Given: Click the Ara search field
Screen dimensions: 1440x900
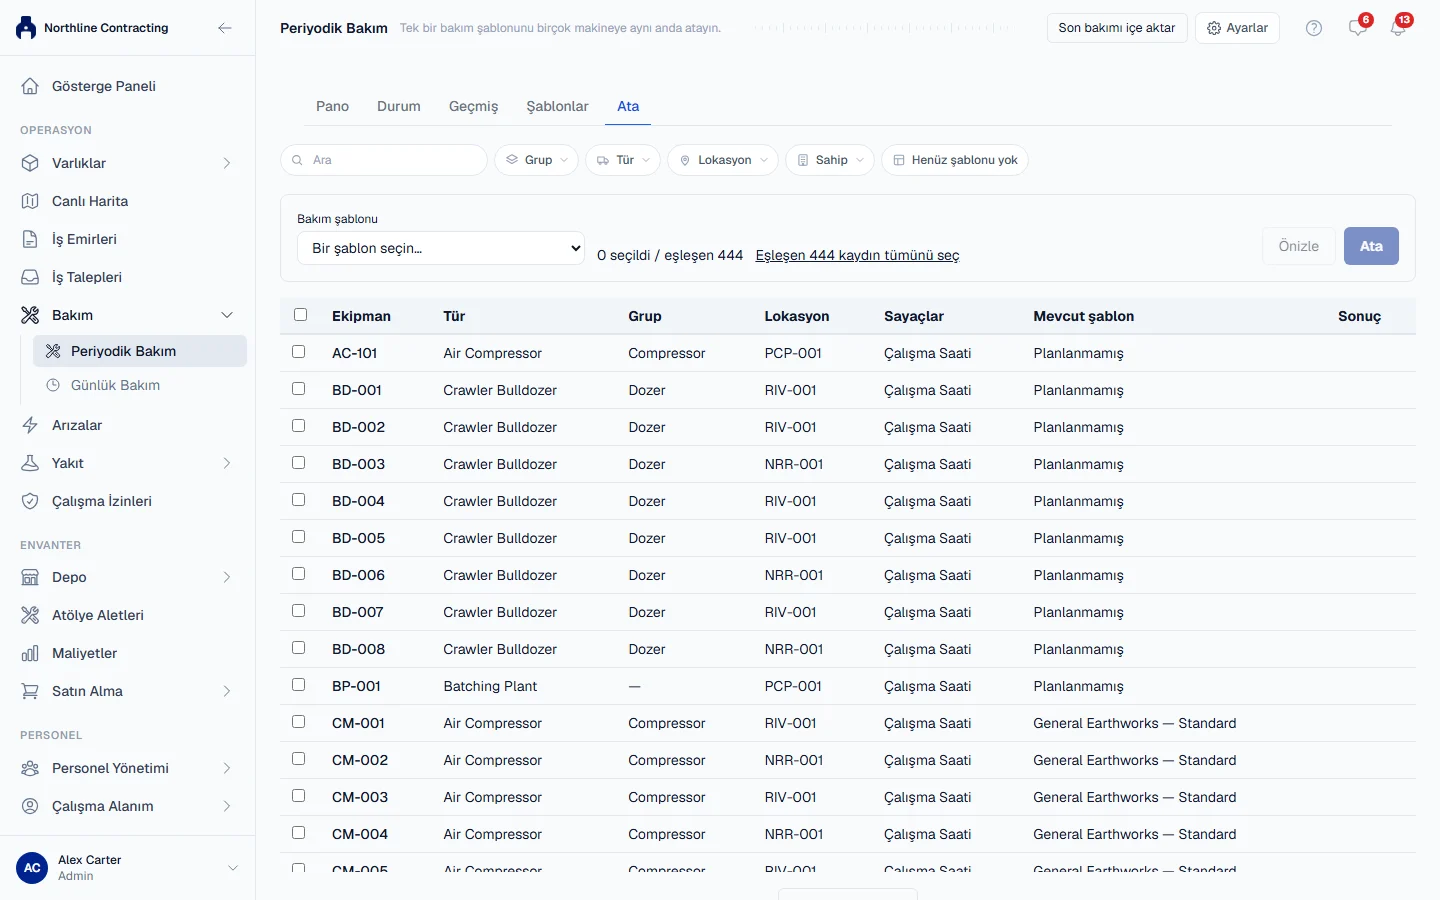Looking at the screenshot, I should [384, 160].
